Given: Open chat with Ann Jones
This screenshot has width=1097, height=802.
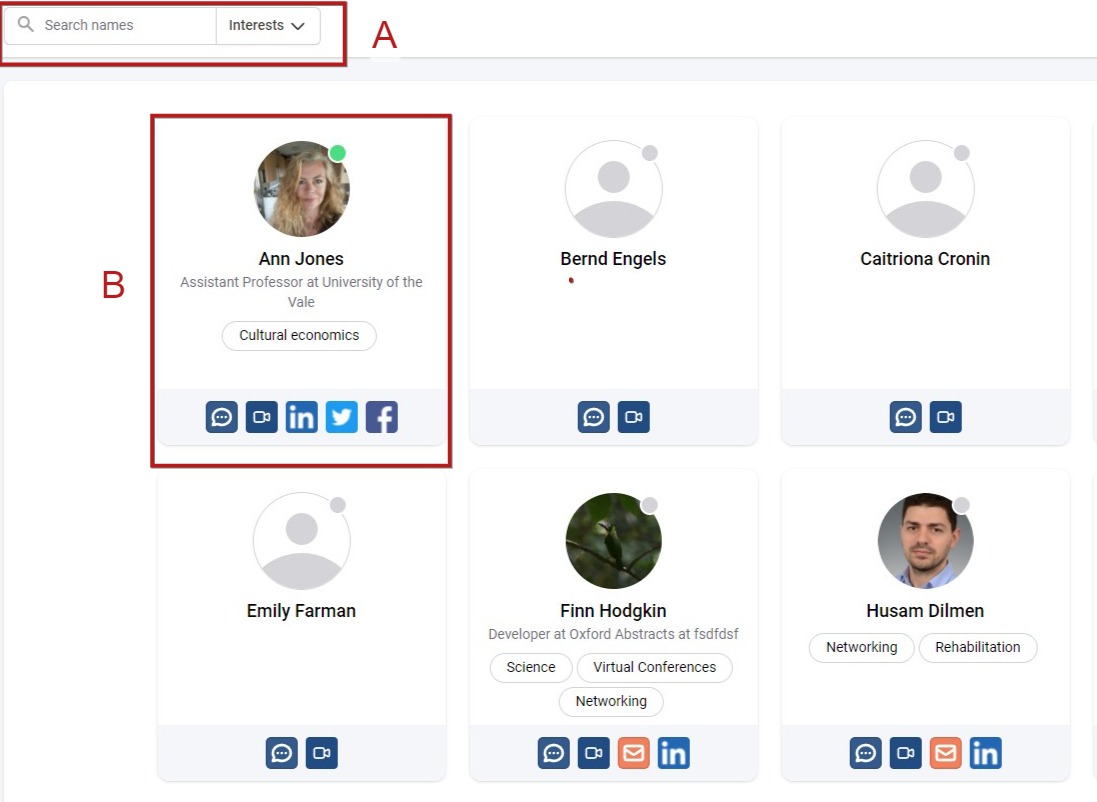Looking at the screenshot, I should tap(222, 417).
